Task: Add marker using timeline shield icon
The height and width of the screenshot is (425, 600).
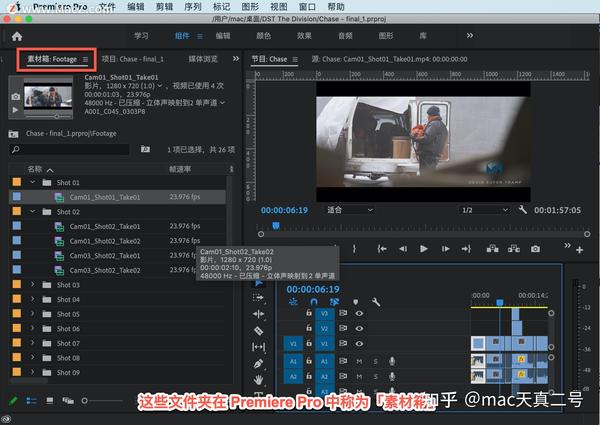Action: (x=355, y=302)
